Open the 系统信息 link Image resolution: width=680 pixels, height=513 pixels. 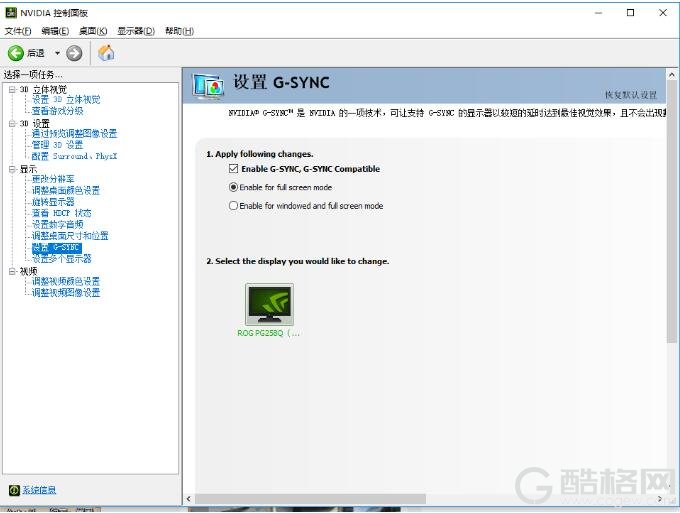click(39, 490)
